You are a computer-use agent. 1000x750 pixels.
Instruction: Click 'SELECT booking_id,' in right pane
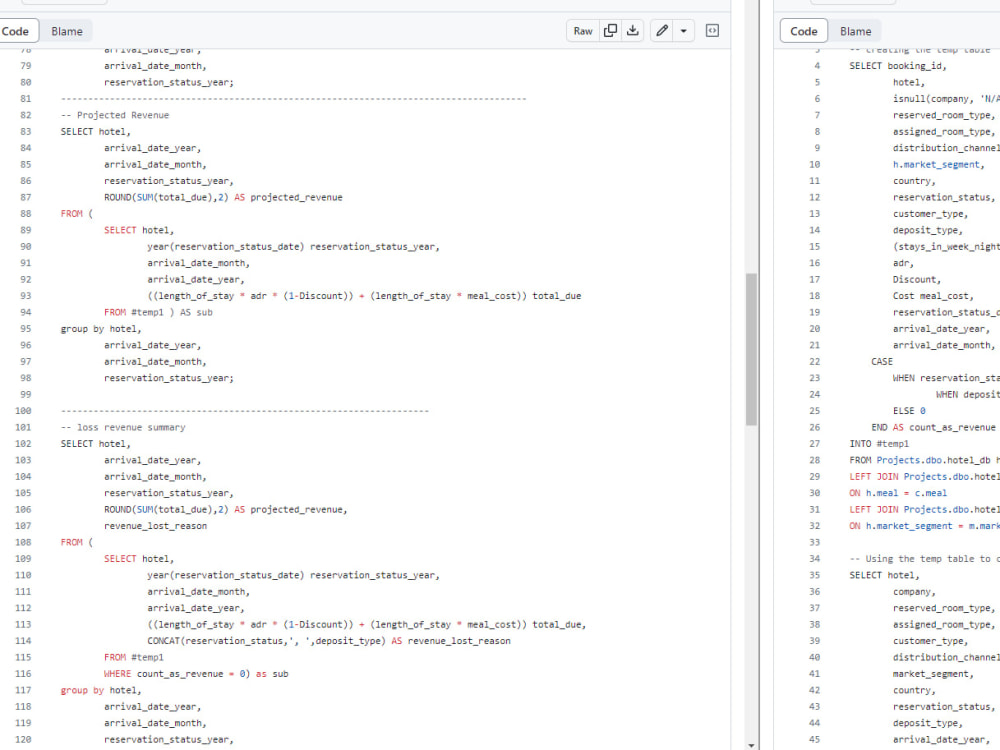(898, 66)
